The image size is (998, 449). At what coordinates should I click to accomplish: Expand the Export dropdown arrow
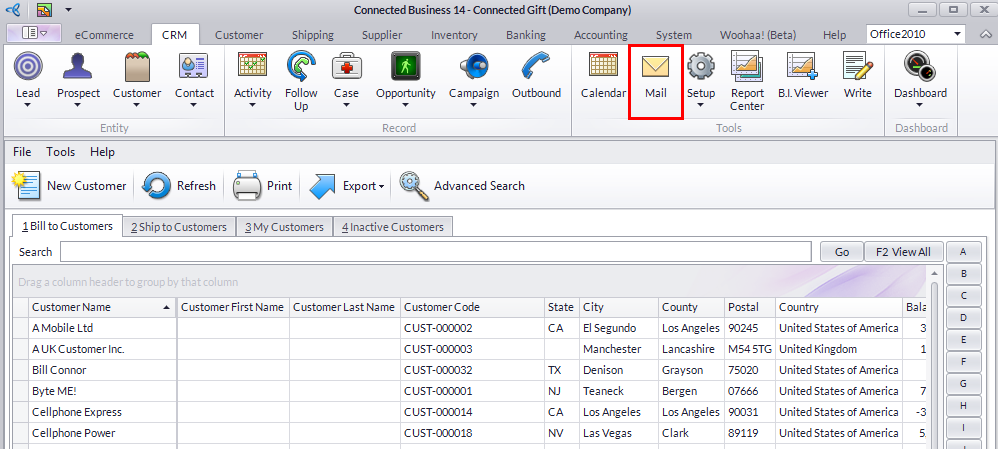click(381, 186)
